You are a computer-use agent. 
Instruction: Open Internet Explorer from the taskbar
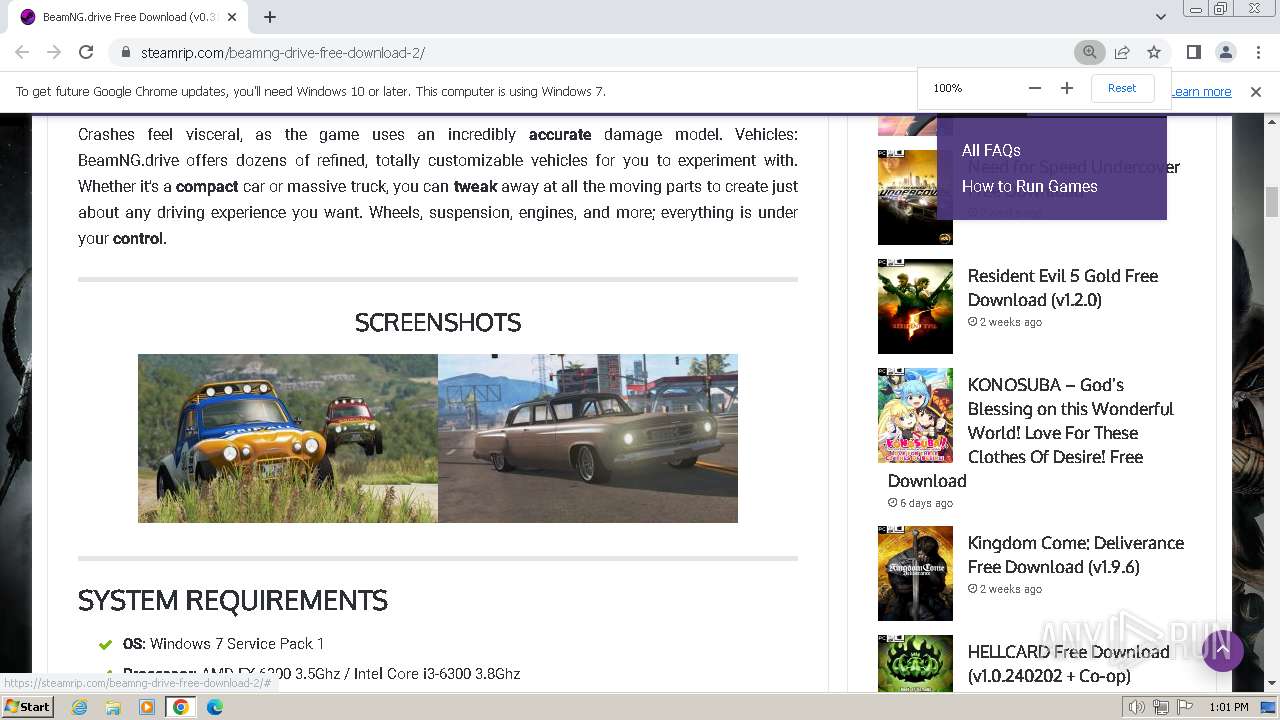(79, 707)
